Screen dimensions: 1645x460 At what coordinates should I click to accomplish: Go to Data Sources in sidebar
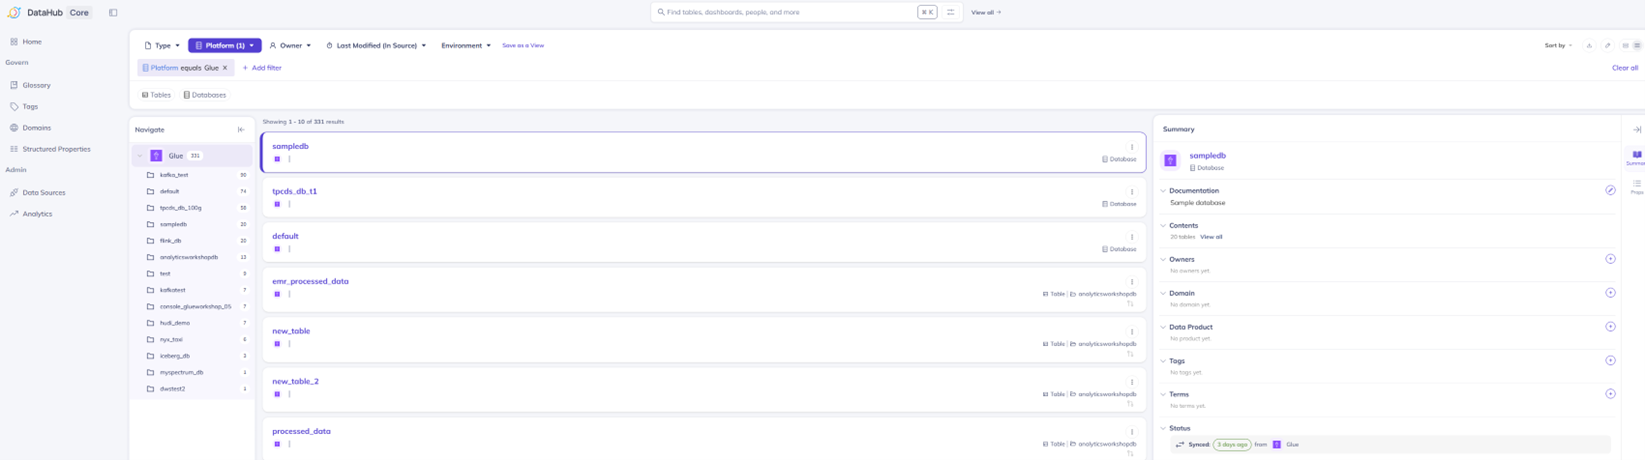click(x=43, y=192)
